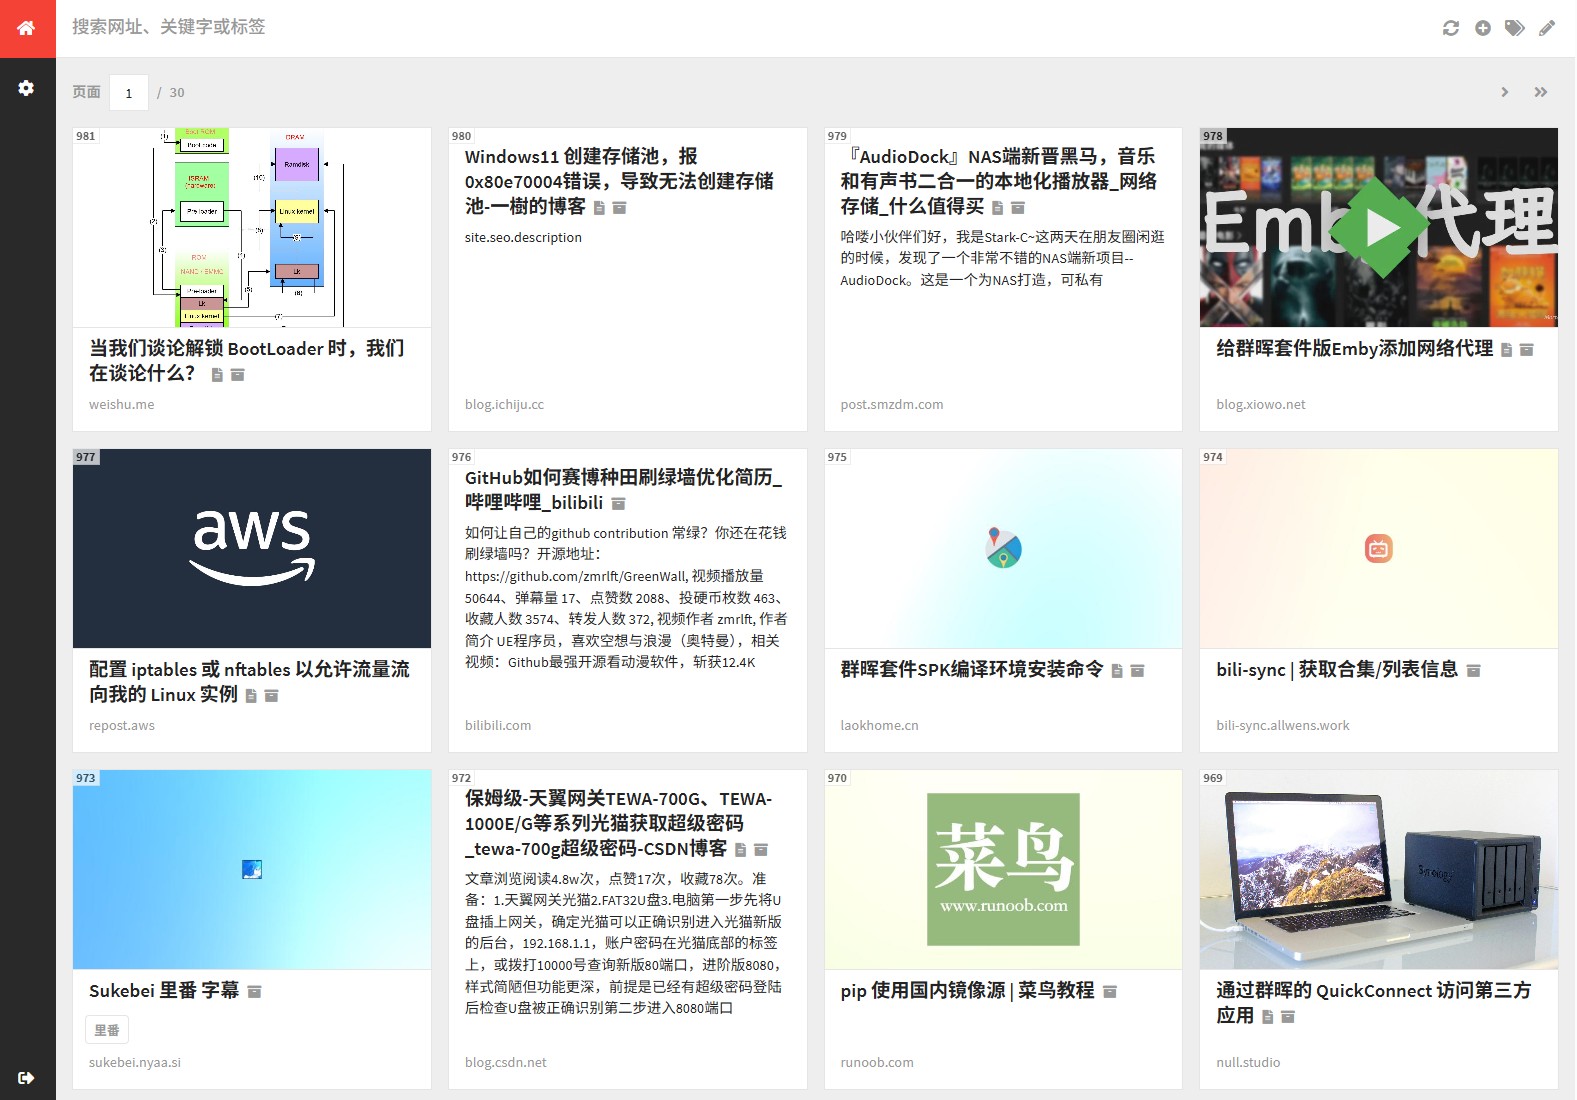Viewport: 1577px width, 1100px height.
Task: Open the 当我们谈论解锁 BootLoader 时 title
Action: coord(247,360)
